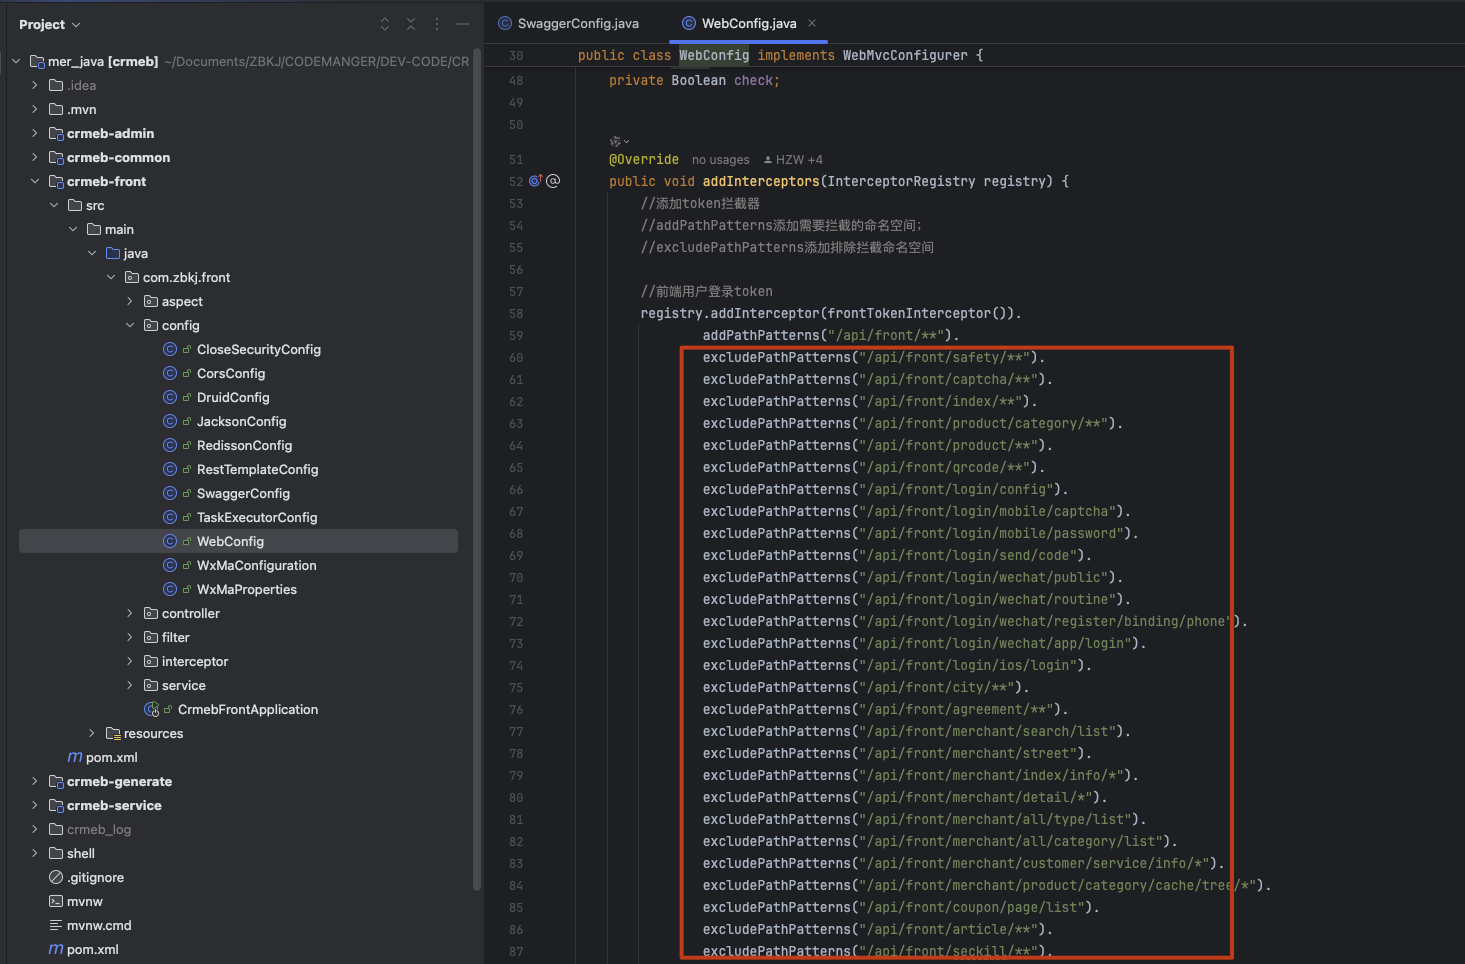Close the WebConfig.java tab

click(x=812, y=23)
